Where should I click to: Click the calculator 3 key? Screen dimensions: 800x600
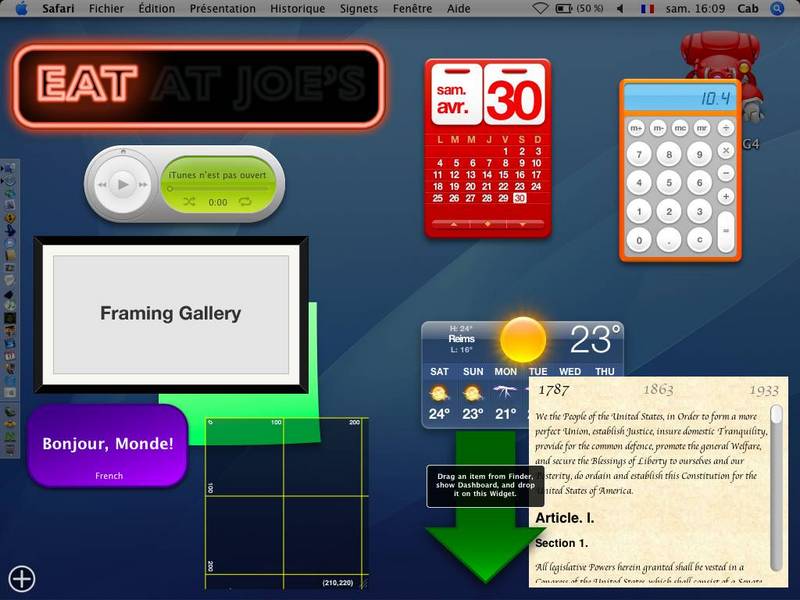(x=699, y=211)
